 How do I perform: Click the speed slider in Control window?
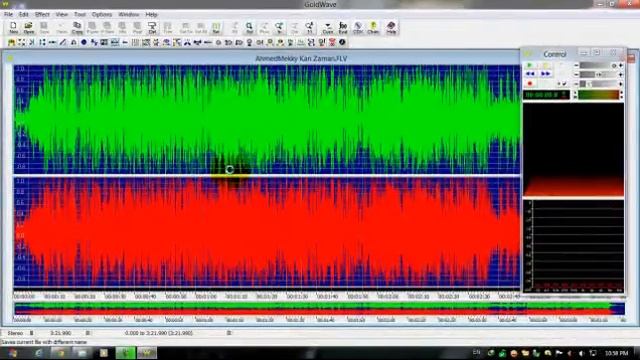coord(598,84)
